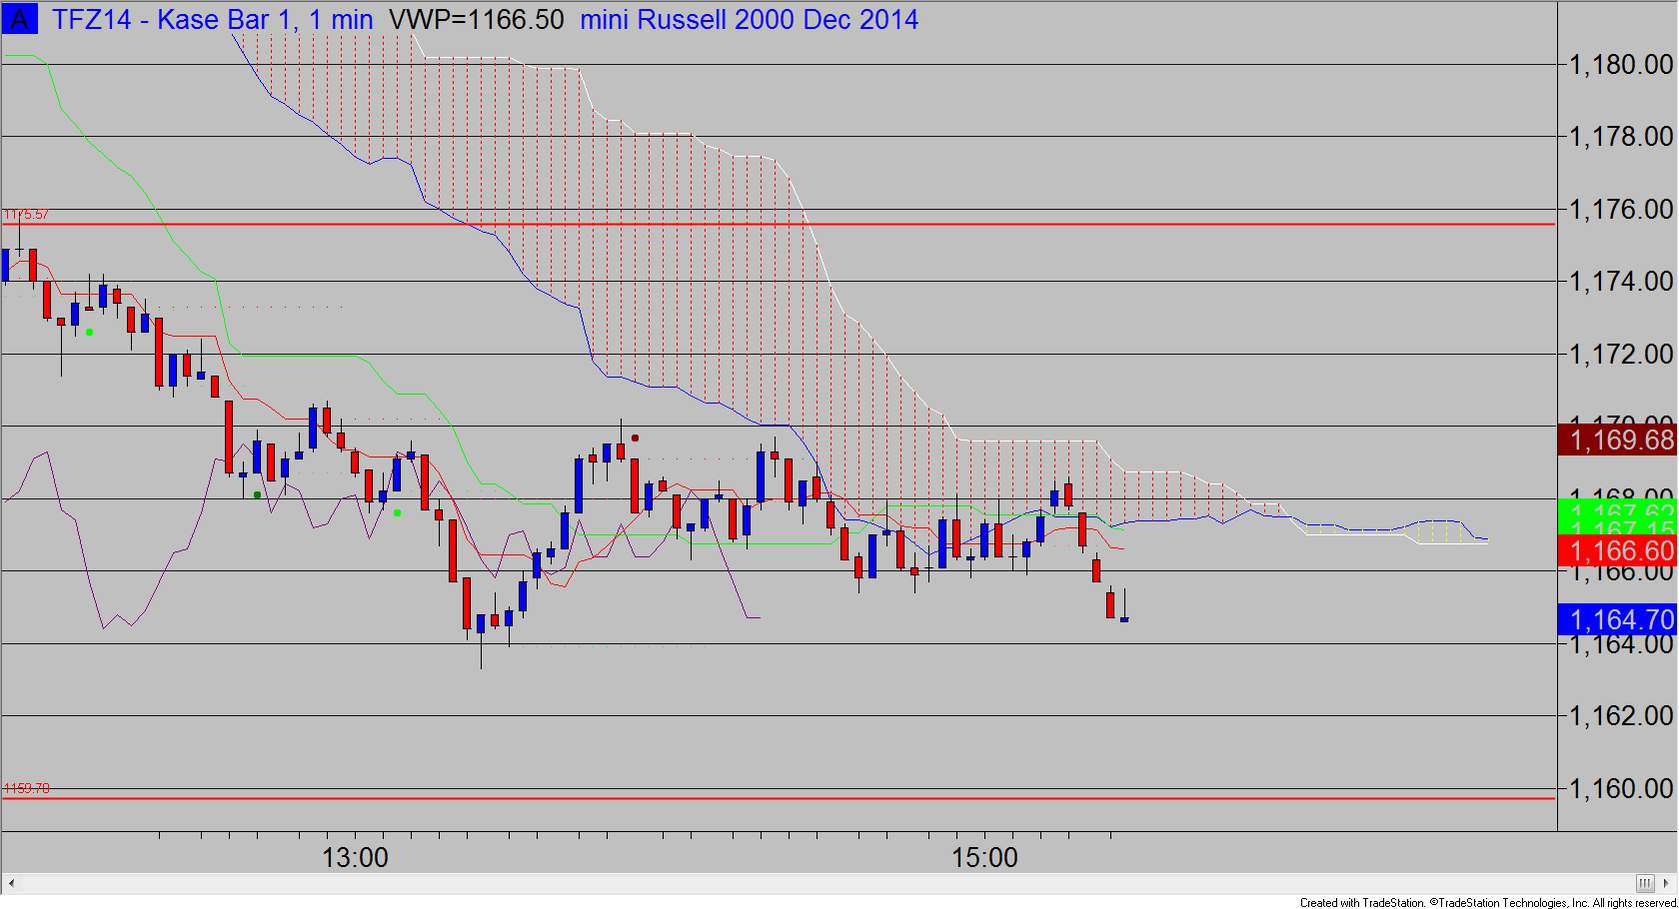This screenshot has width=1679, height=909.
Task: Click the 1,180.00 price axis label
Action: (1621, 65)
